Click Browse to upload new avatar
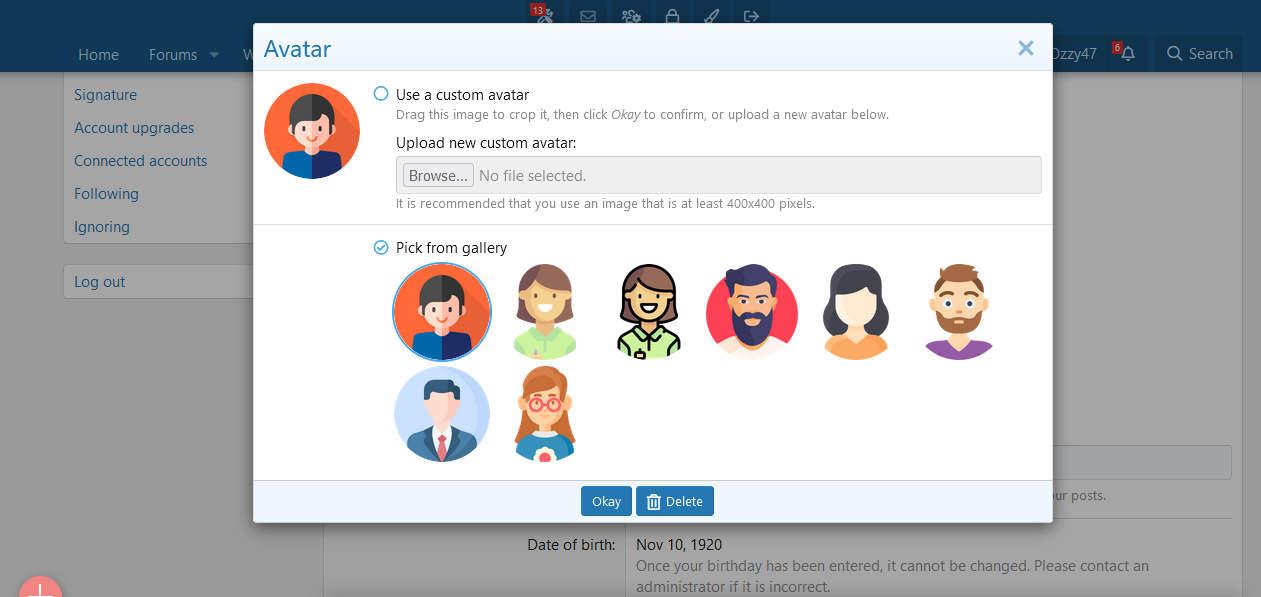Viewport: 1261px width, 597px height. tap(438, 175)
